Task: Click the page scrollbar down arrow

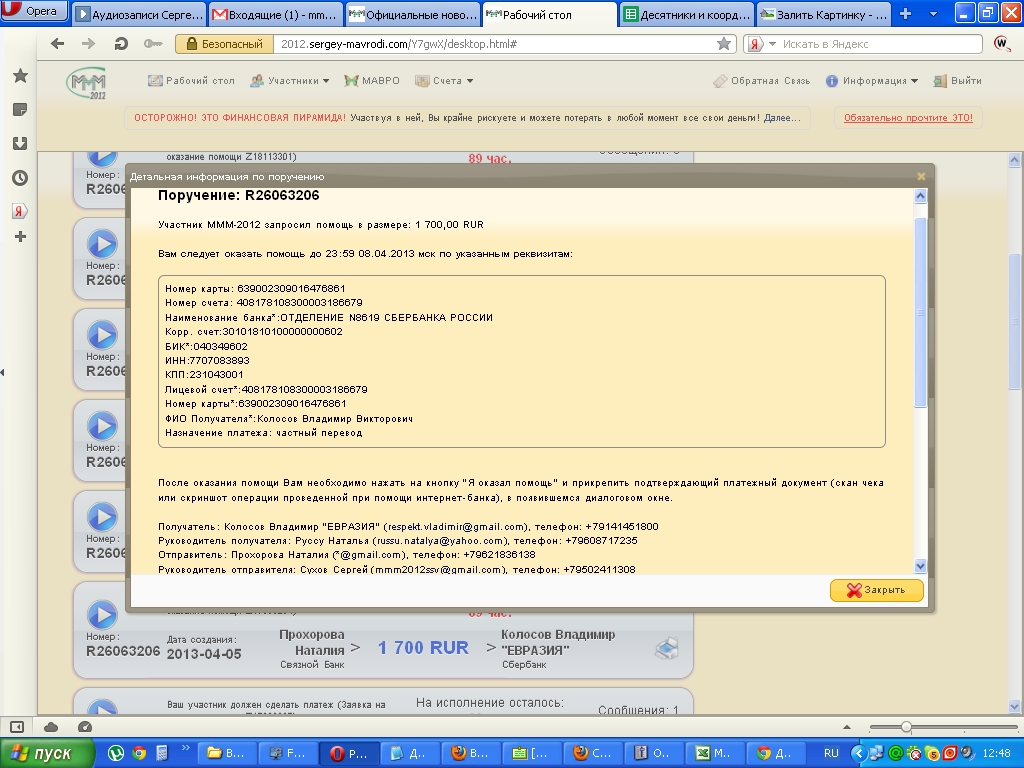Action: tap(1014, 706)
